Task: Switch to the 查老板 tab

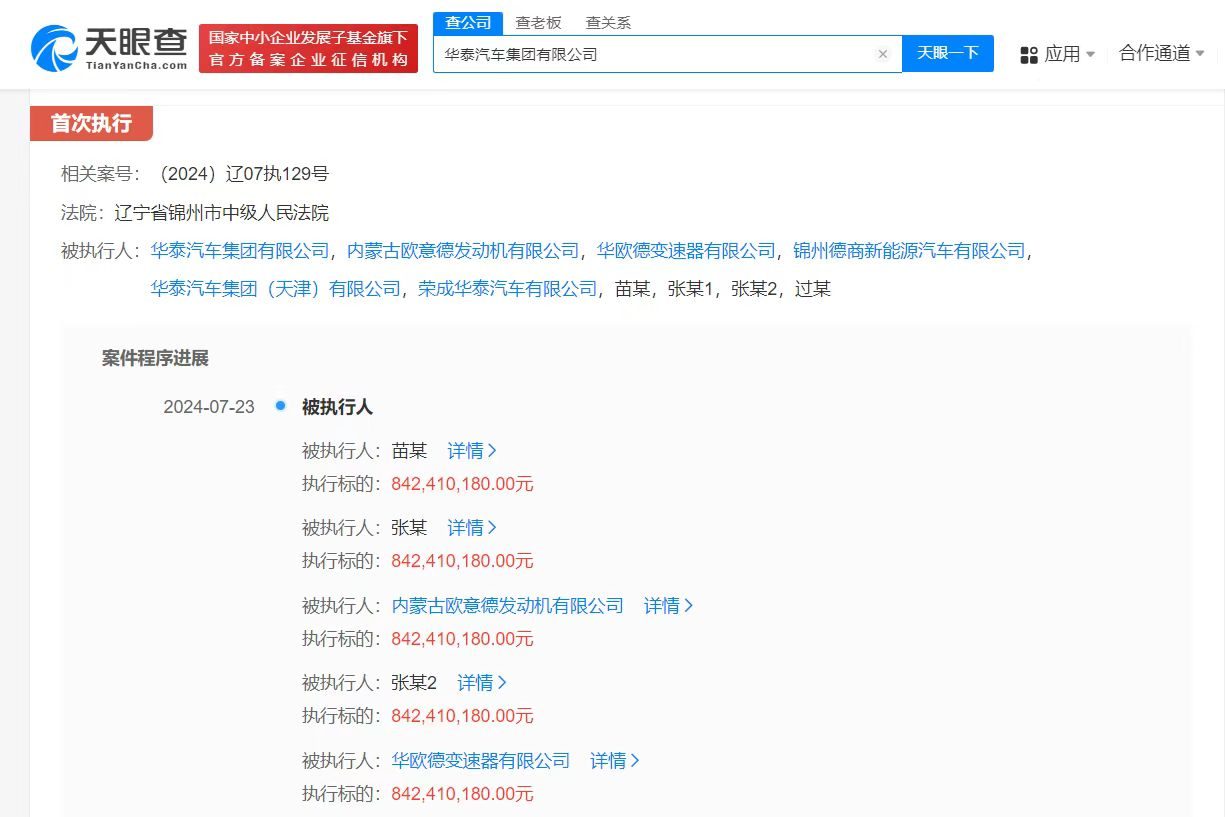Action: tap(538, 22)
